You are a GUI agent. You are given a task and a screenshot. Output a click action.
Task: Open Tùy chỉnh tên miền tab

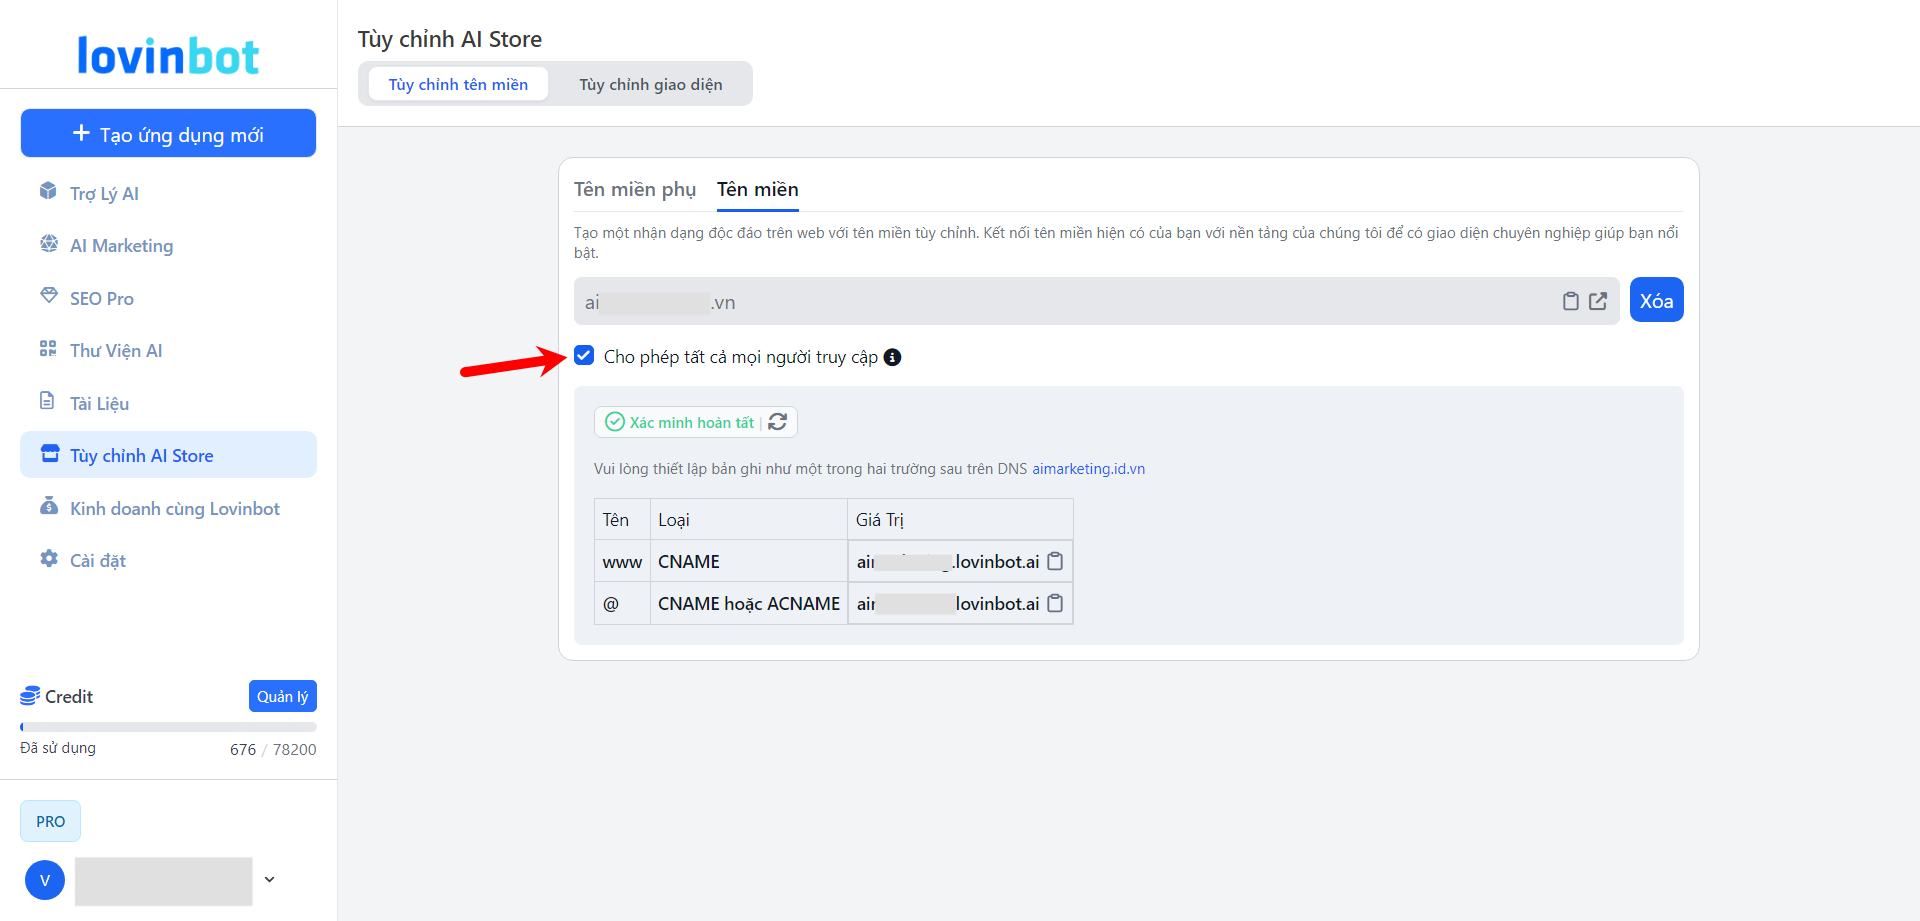(x=458, y=84)
